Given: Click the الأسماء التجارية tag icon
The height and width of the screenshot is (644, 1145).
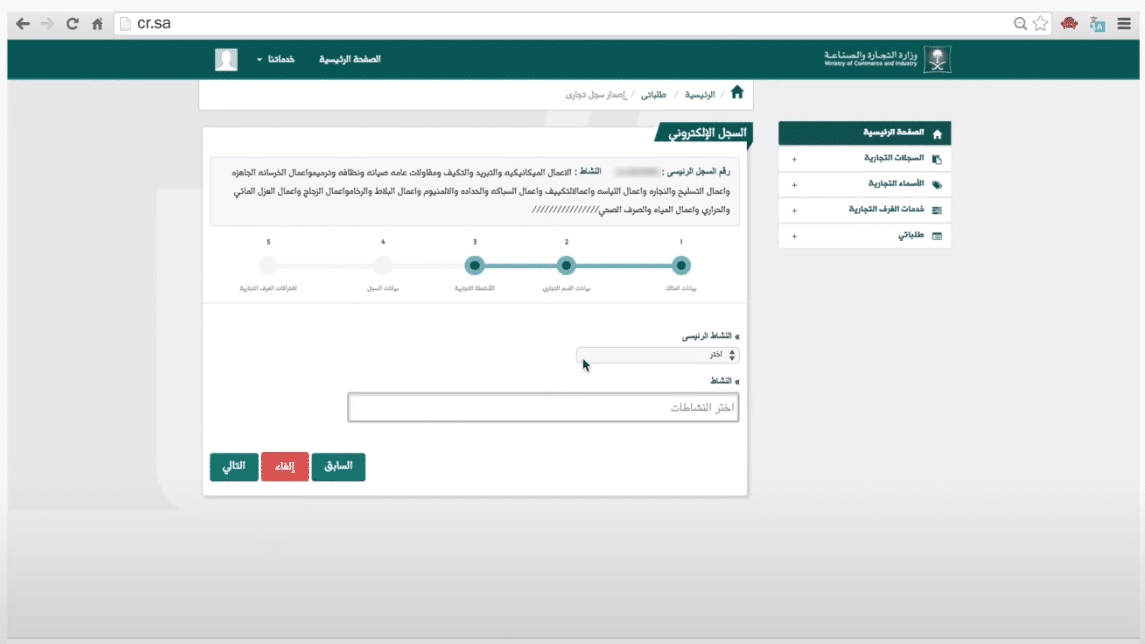Looking at the screenshot, I should [937, 185].
